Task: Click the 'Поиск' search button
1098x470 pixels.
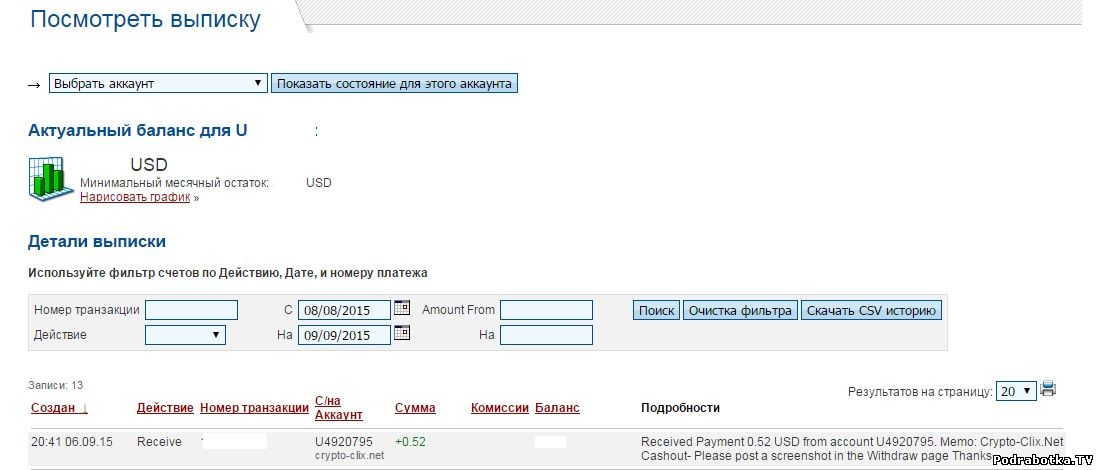Action: (656, 310)
